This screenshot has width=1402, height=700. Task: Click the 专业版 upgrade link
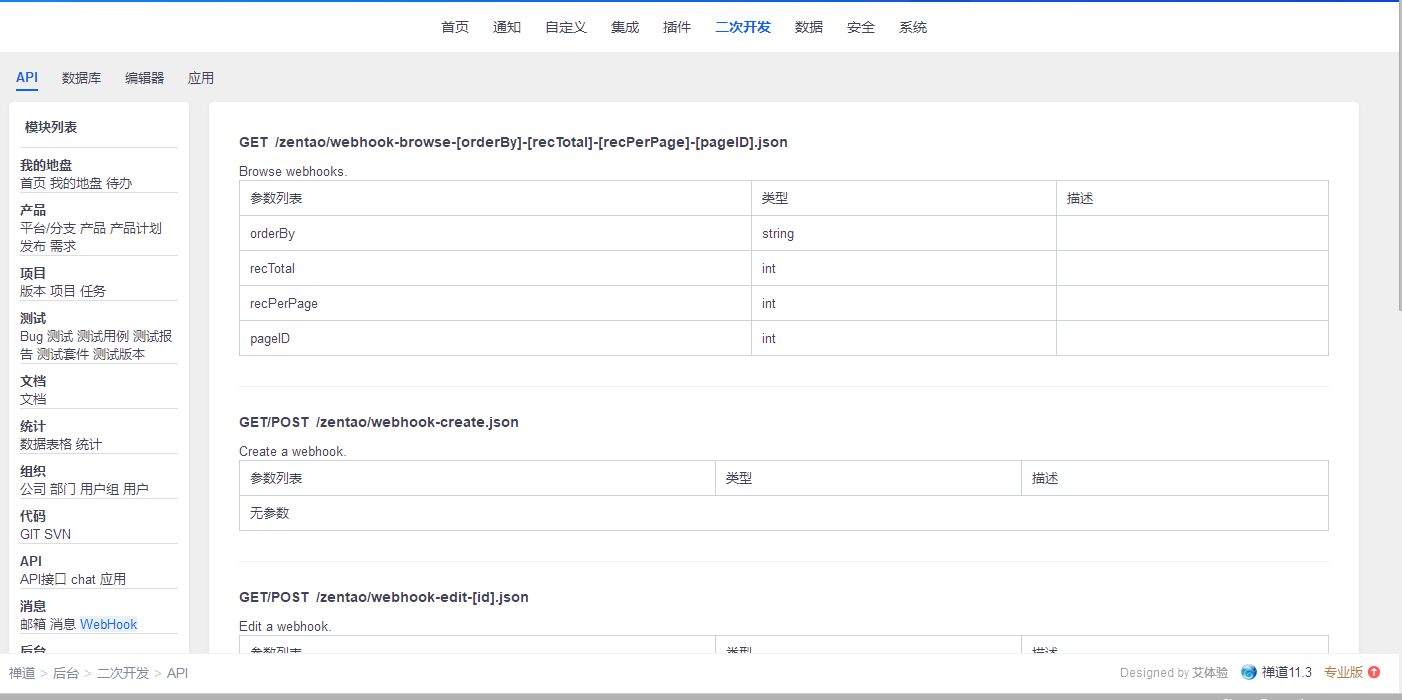1343,672
